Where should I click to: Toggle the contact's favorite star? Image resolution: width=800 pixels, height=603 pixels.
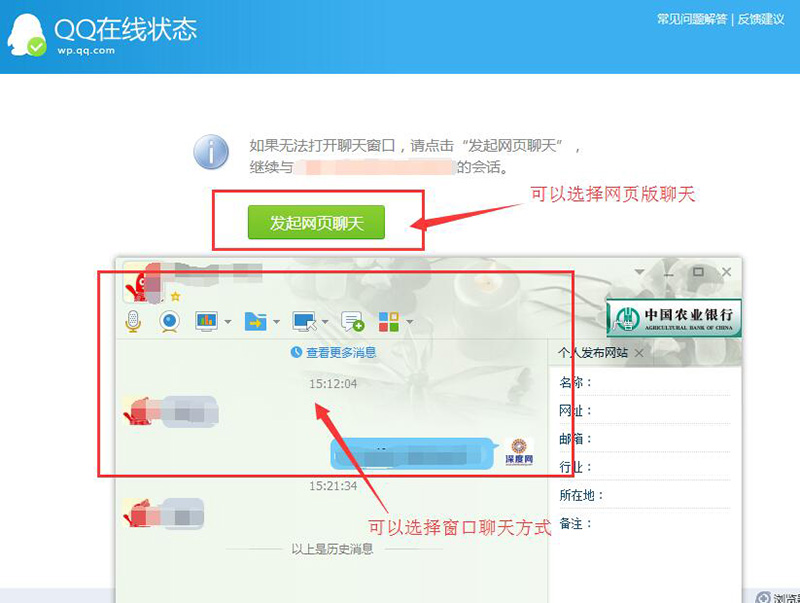click(174, 295)
